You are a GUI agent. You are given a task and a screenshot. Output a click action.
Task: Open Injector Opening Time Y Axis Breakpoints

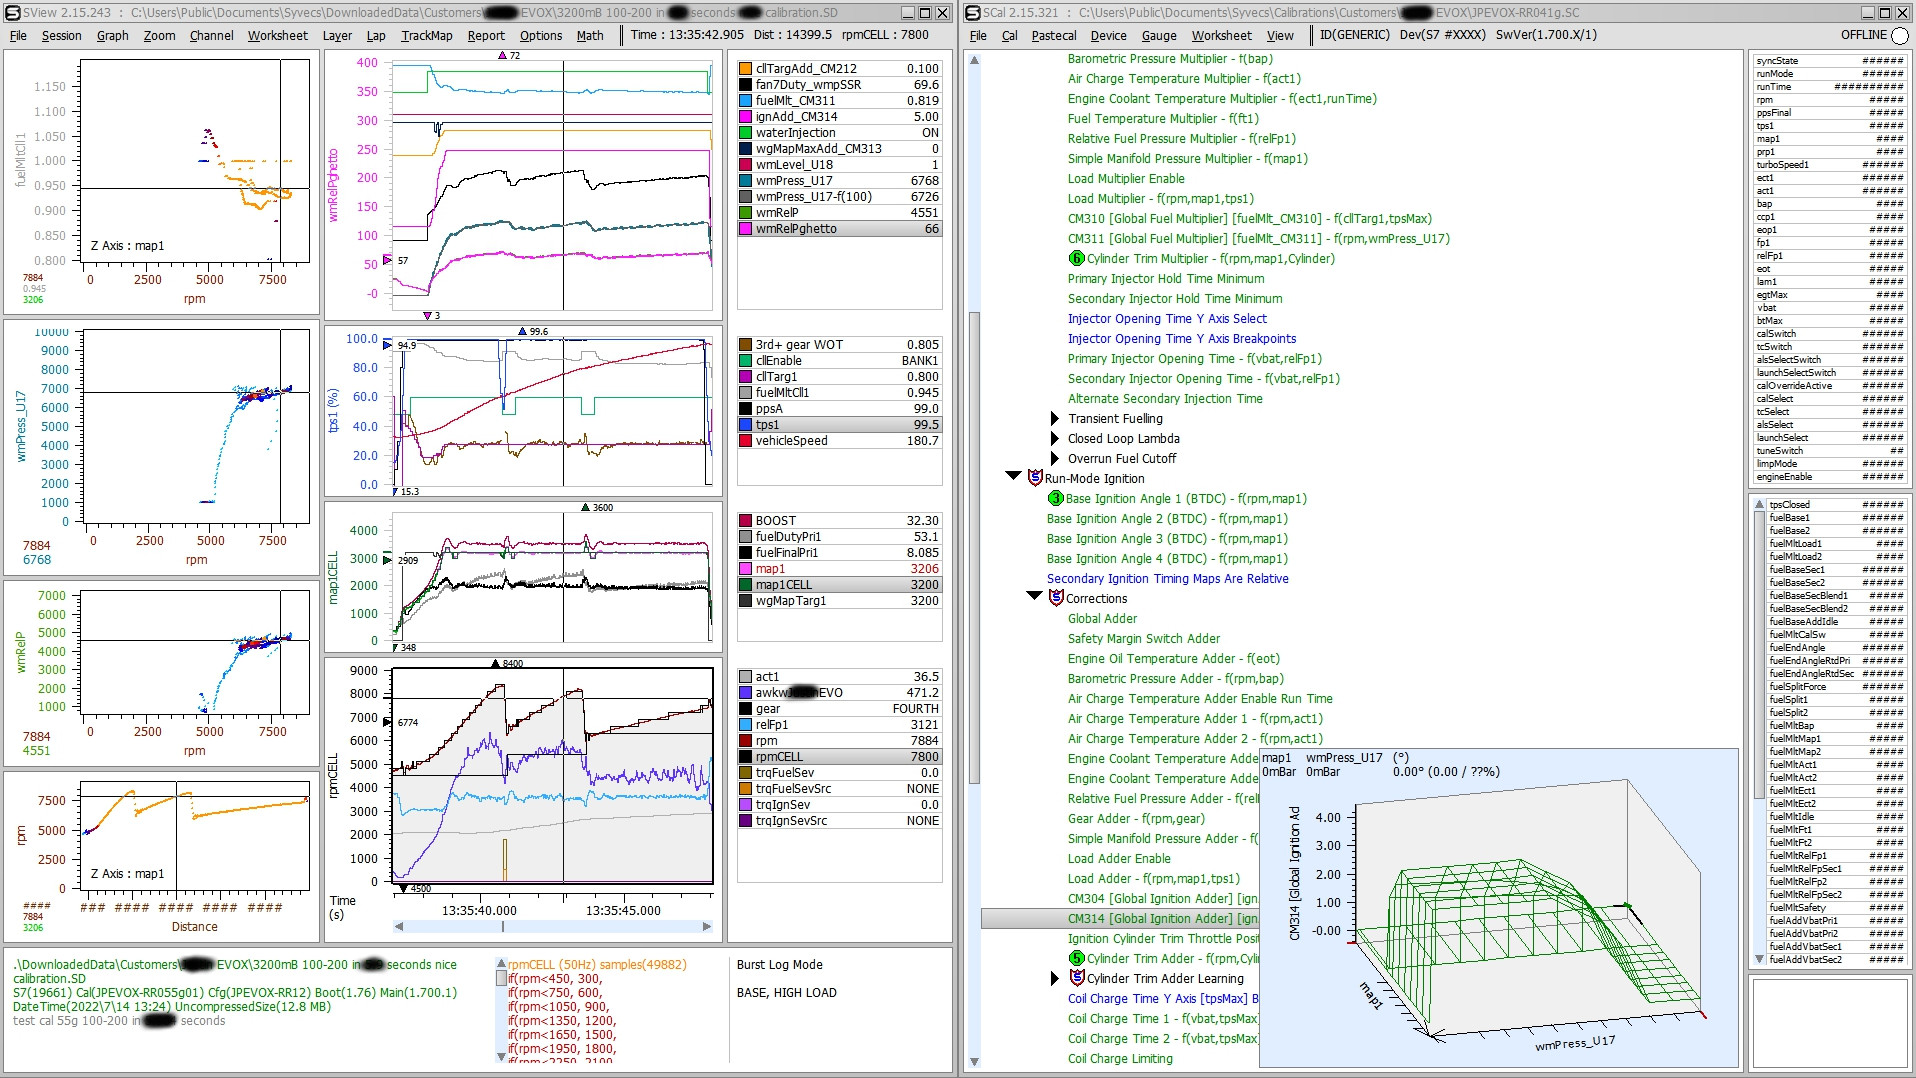click(1184, 338)
